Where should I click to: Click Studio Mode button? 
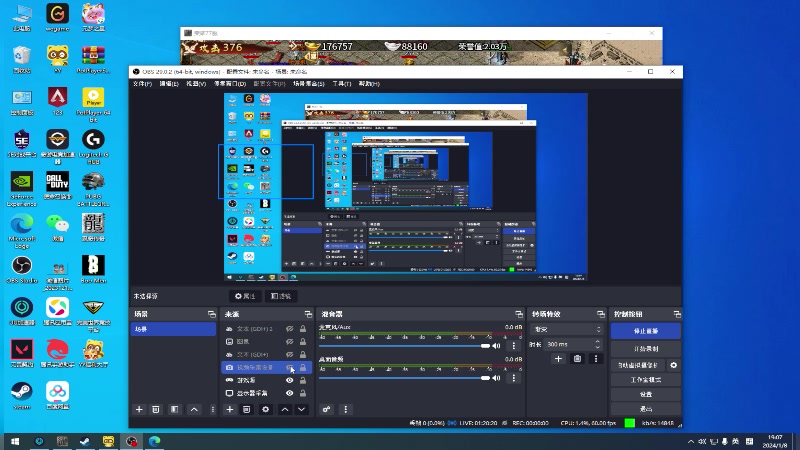[645, 380]
